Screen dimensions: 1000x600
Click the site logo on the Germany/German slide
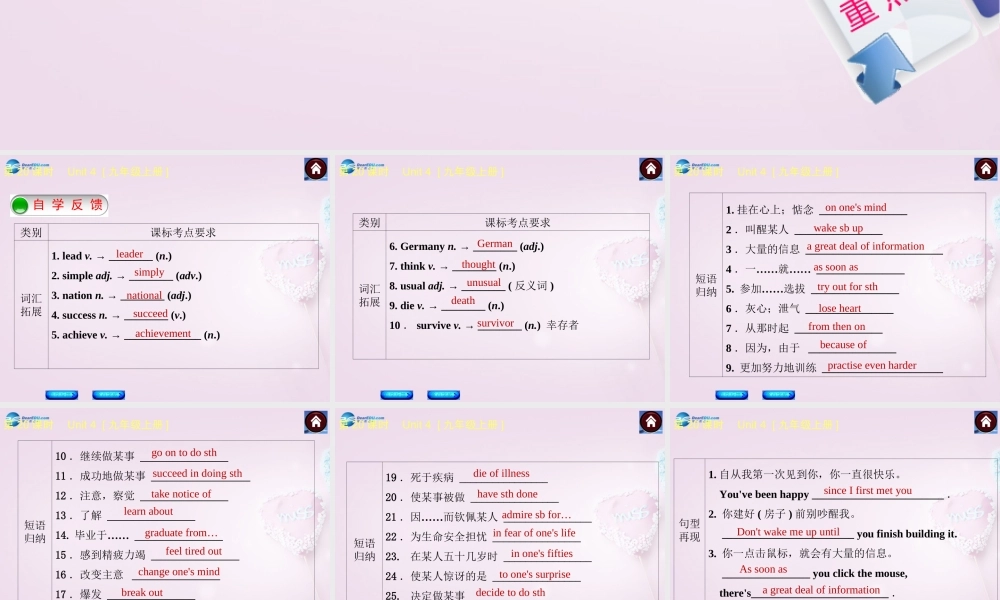coord(362,168)
